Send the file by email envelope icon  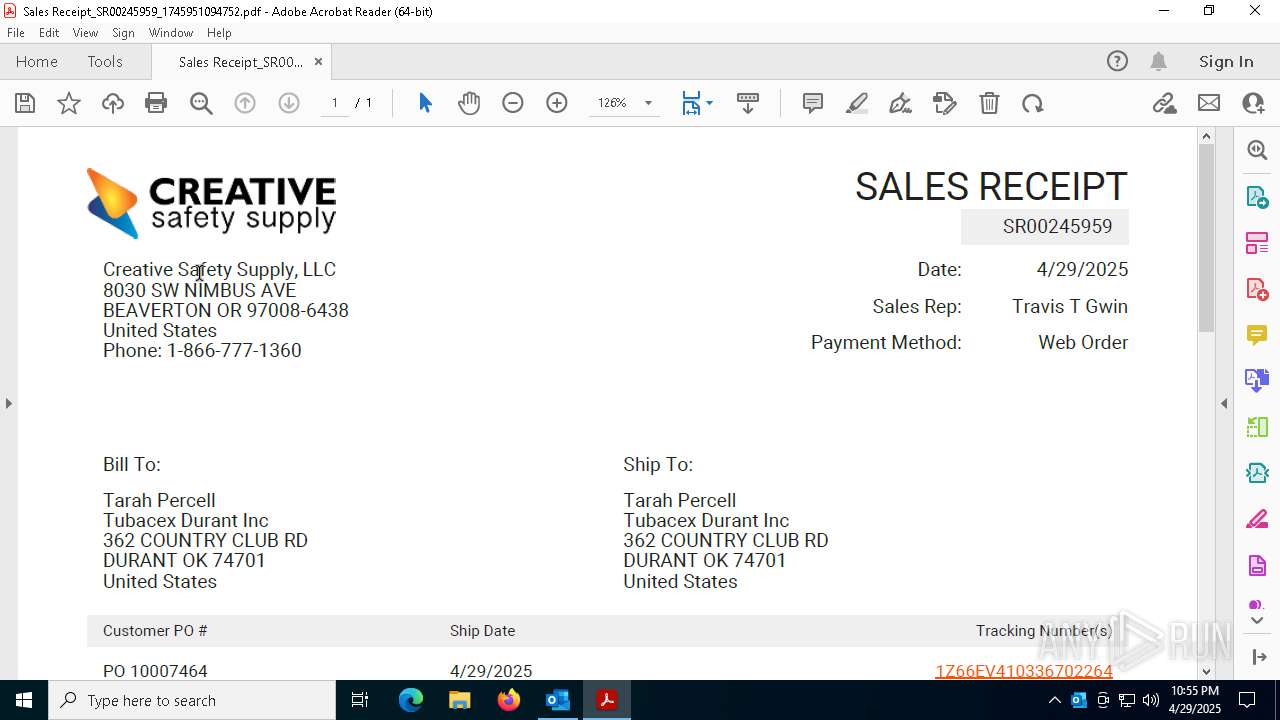(1209, 103)
